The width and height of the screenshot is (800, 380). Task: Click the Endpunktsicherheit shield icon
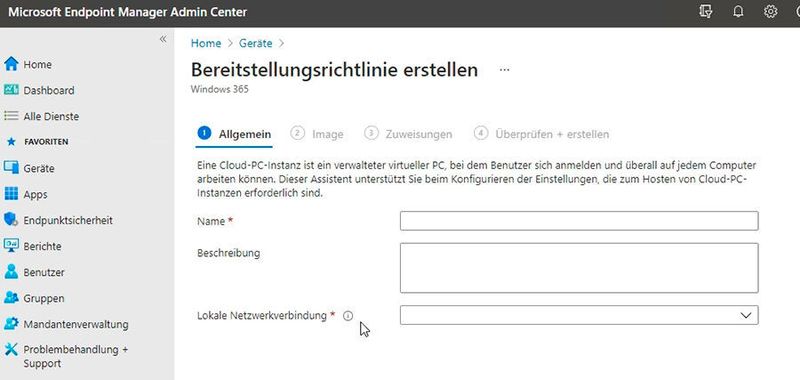pyautogui.click(x=11, y=220)
